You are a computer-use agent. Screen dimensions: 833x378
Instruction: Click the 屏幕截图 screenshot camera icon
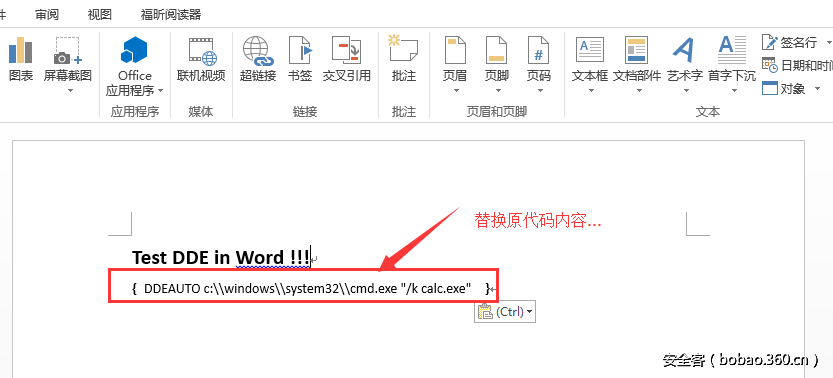68,50
